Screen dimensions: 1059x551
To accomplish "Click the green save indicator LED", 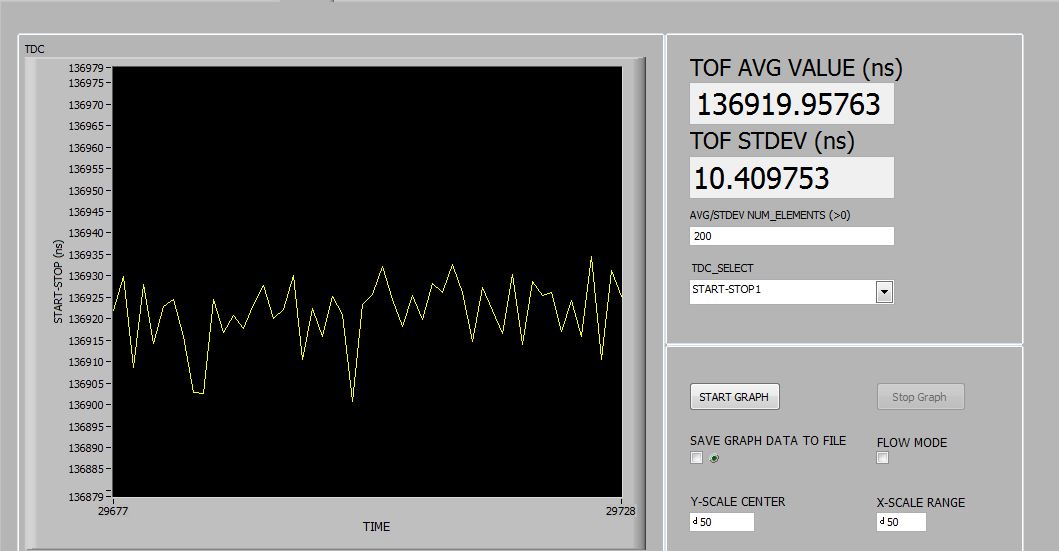I will [x=714, y=458].
